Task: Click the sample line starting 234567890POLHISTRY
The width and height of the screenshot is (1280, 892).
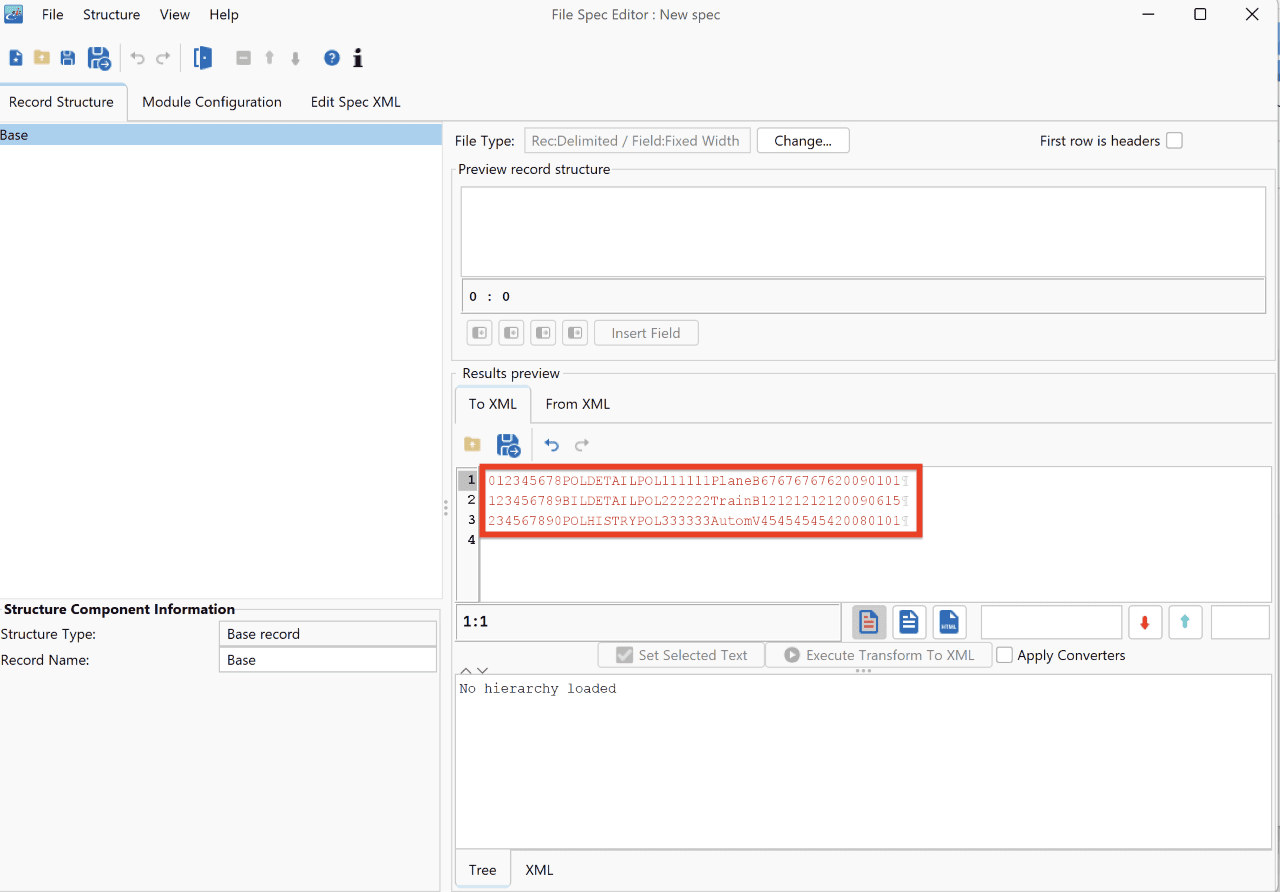Action: click(x=697, y=520)
